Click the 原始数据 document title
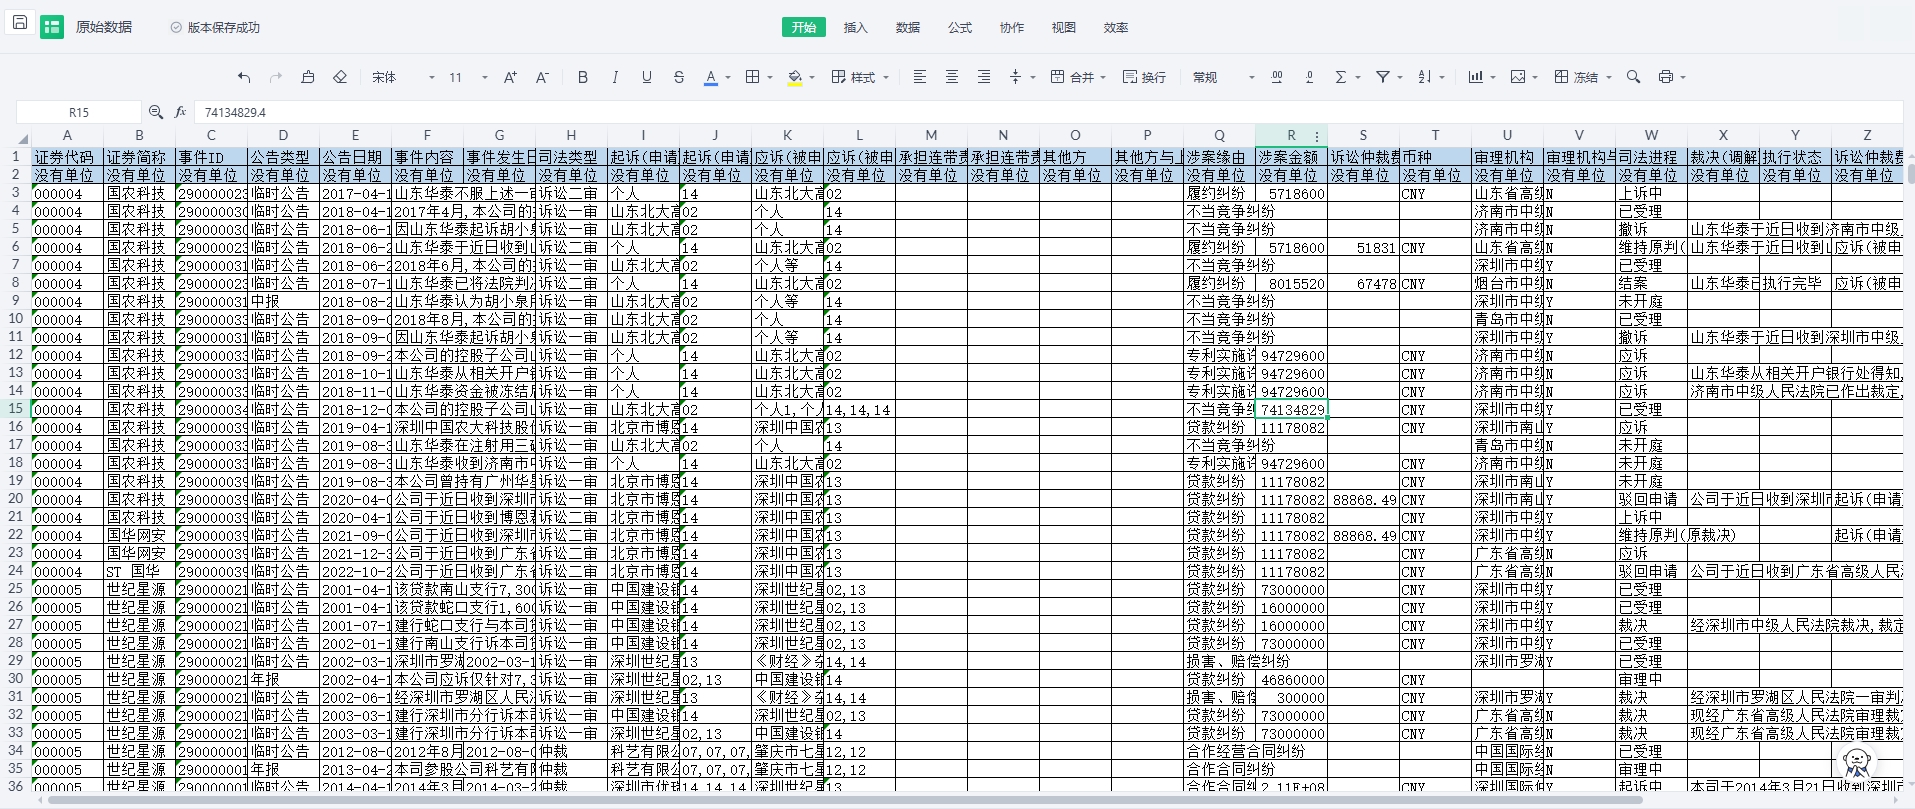 [x=104, y=27]
